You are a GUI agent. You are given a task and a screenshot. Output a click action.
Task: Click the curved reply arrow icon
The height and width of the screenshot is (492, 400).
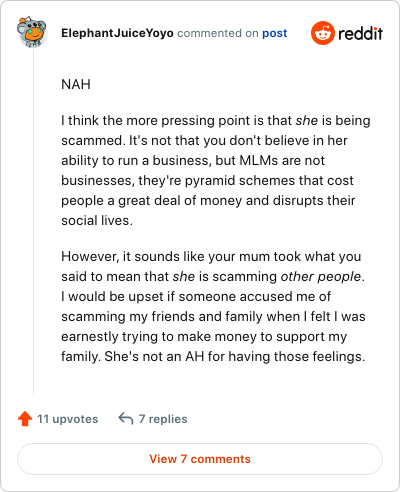tap(126, 419)
